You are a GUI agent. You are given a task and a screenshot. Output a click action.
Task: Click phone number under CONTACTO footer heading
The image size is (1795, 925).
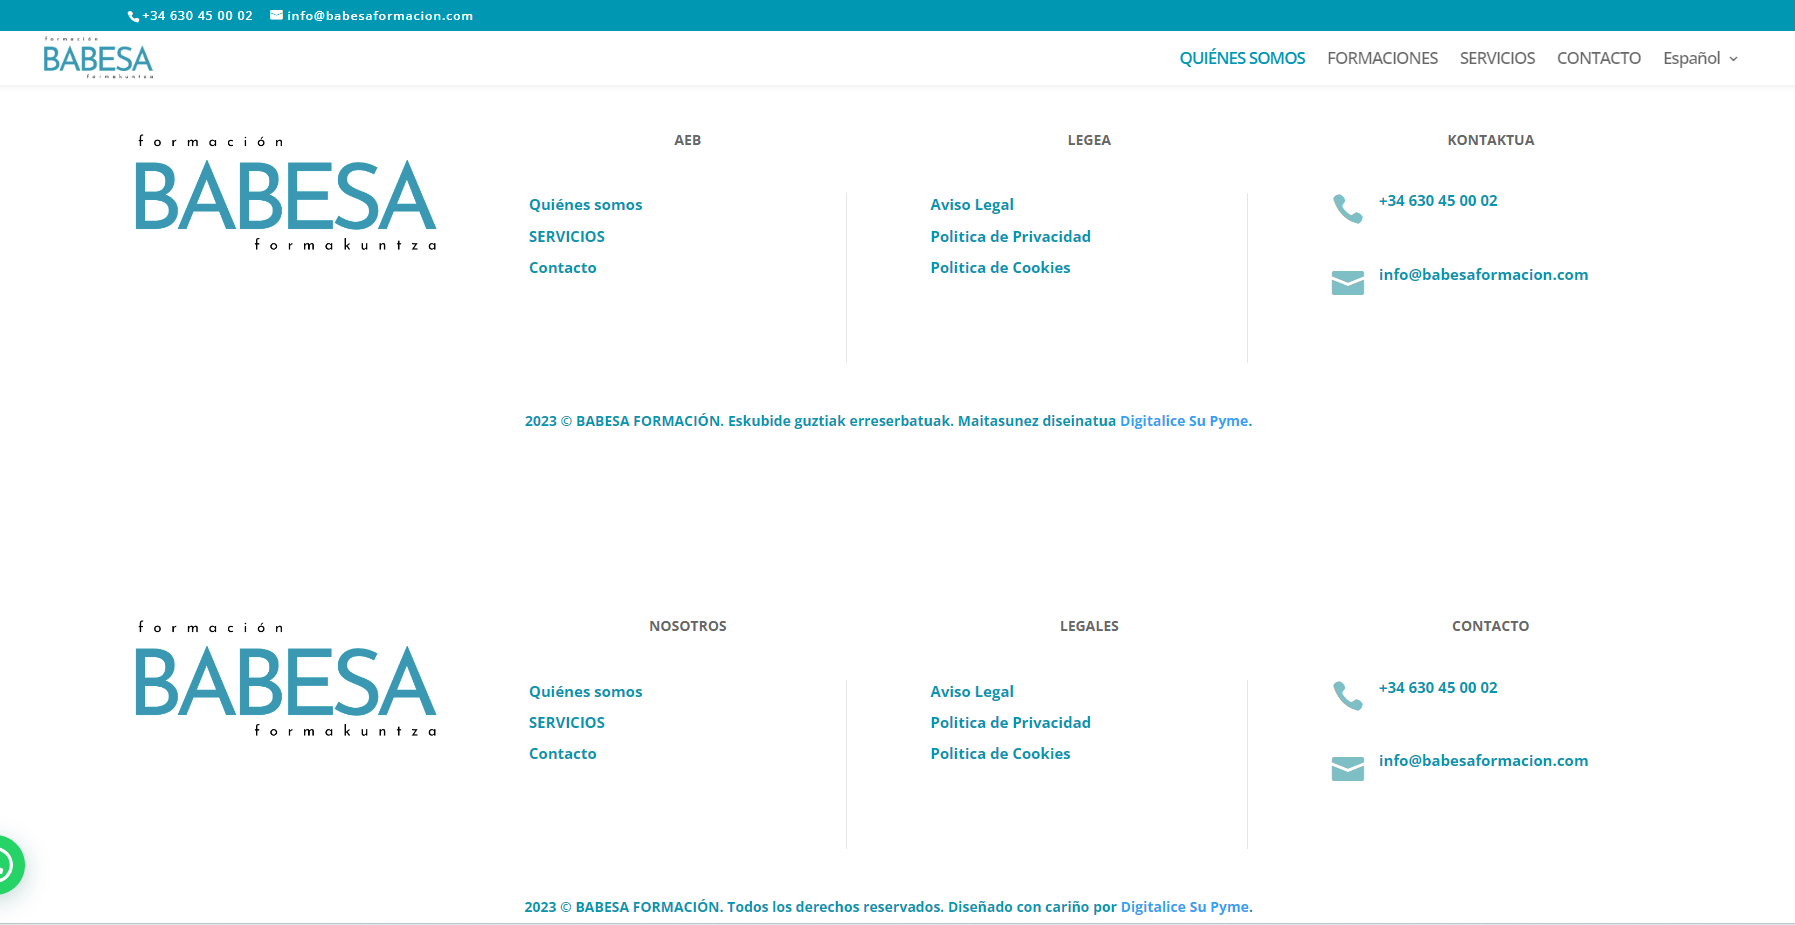click(1438, 688)
